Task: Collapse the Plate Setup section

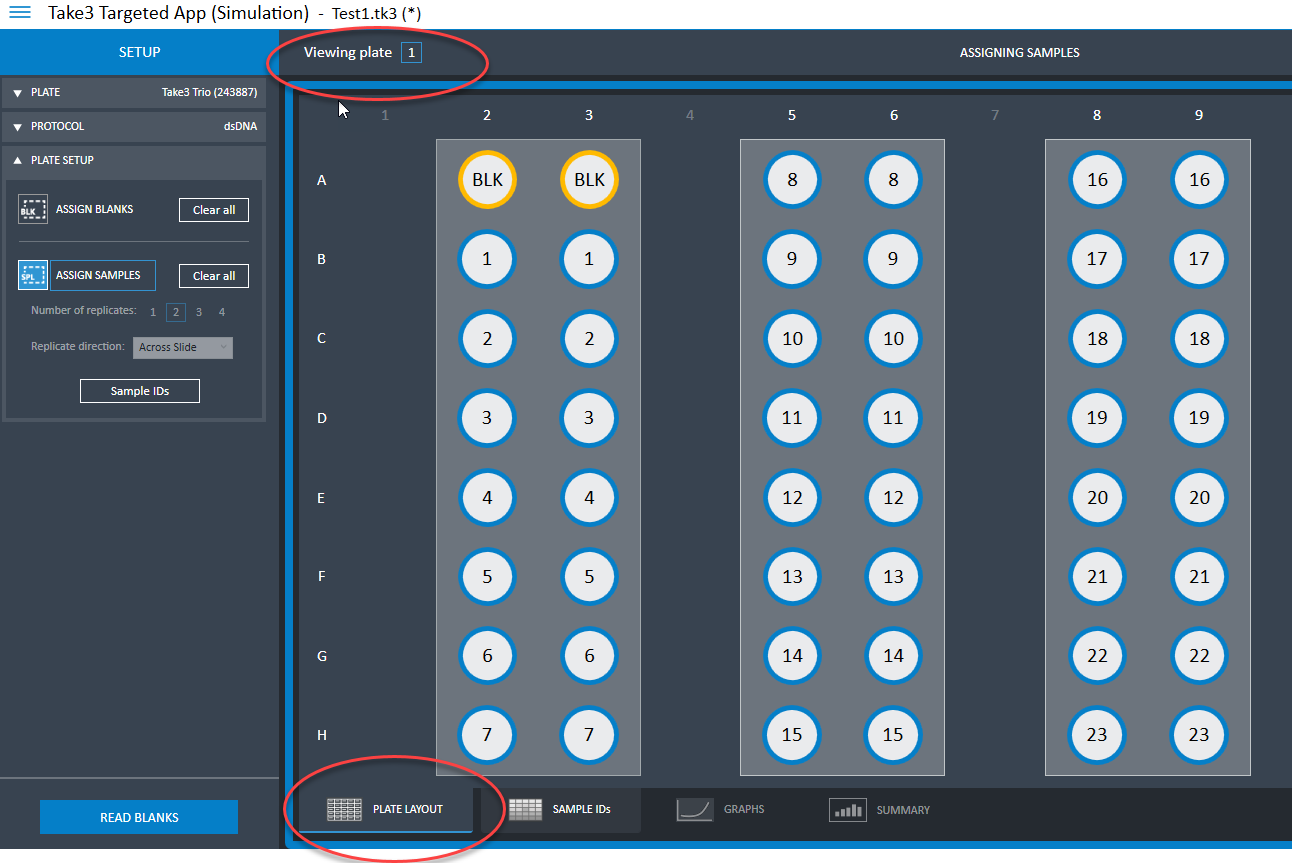Action: click(18, 160)
